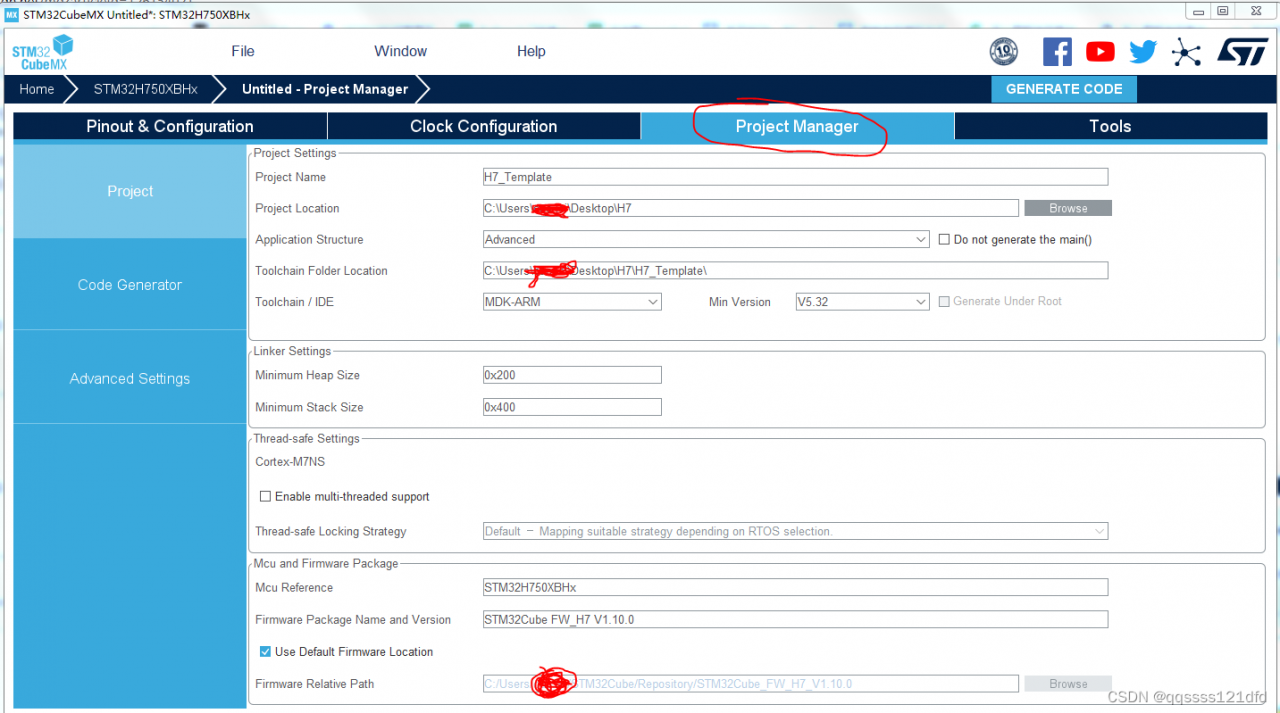Click Firmware Package Name and Version field
The width and height of the screenshot is (1280, 713).
click(x=795, y=619)
